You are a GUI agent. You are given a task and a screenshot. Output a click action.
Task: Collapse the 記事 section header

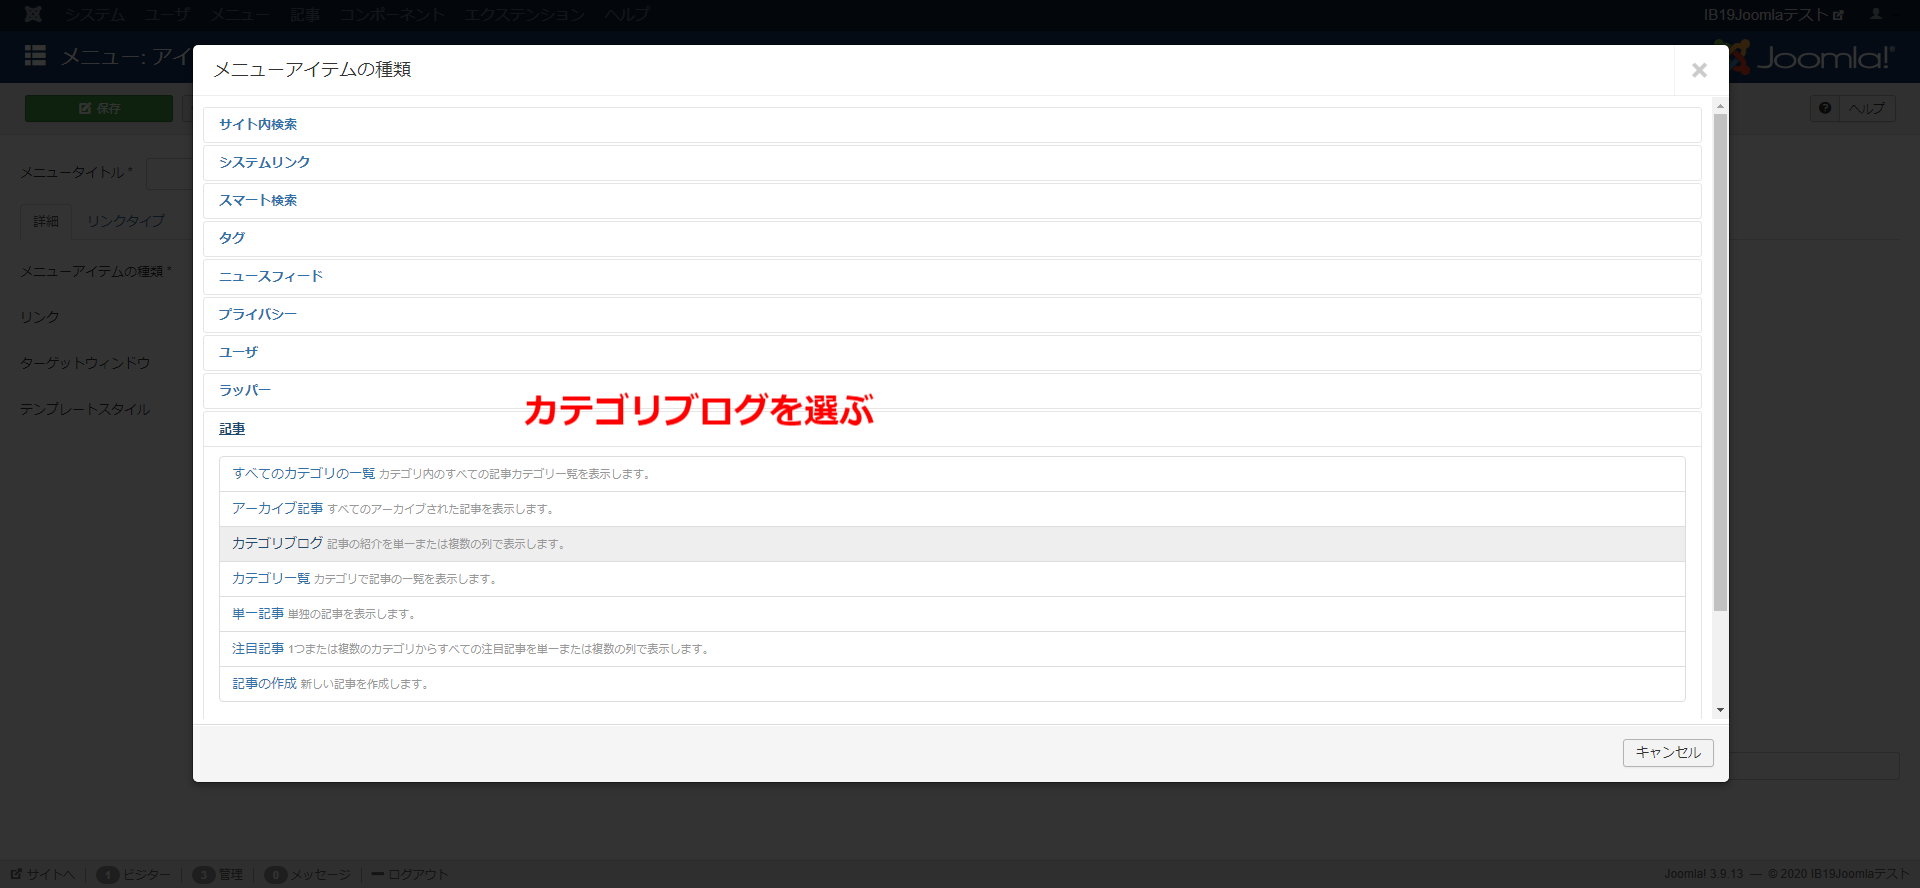(232, 429)
